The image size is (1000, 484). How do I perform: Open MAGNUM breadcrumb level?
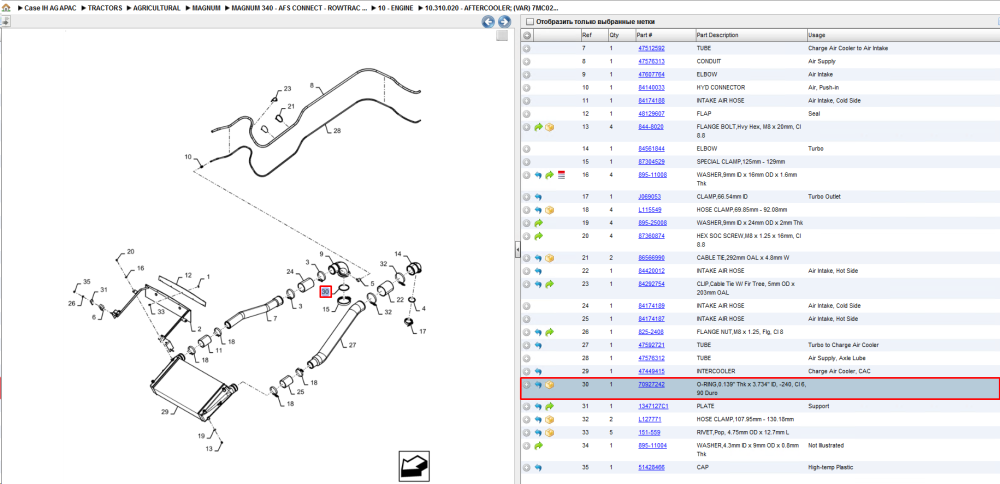click(207, 8)
